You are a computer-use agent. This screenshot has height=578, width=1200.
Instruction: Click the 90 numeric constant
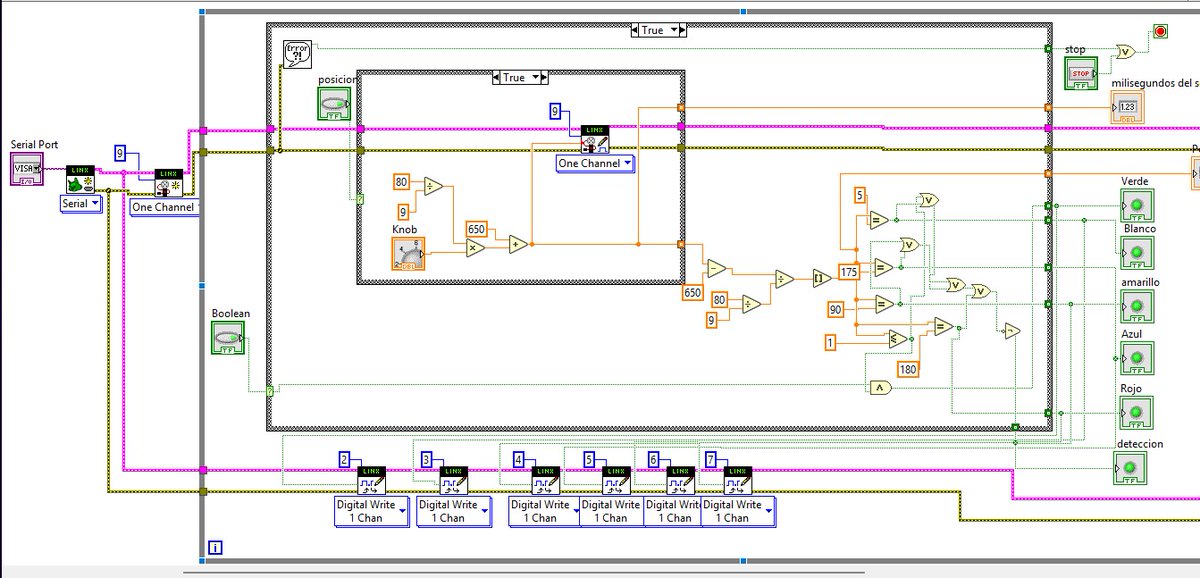pyautogui.click(x=836, y=310)
